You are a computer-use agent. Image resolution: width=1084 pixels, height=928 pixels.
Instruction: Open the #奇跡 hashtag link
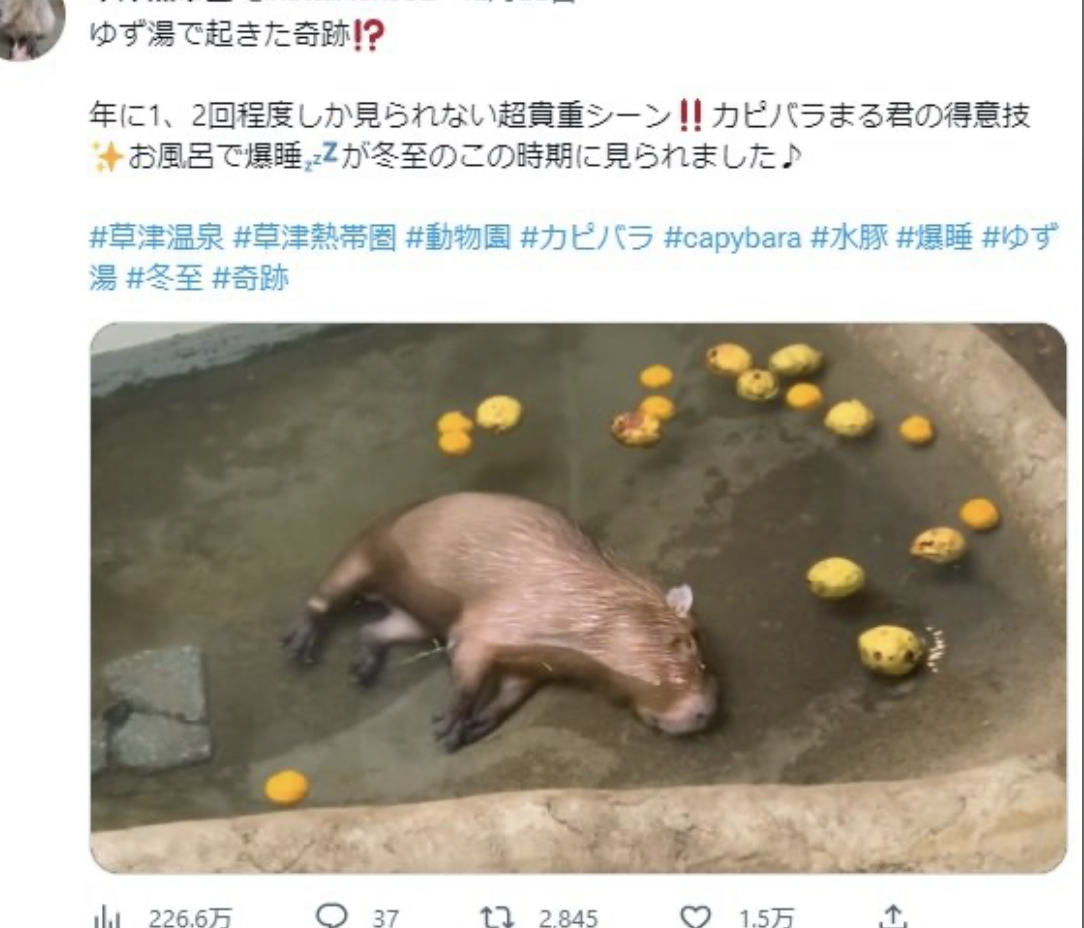[250, 278]
